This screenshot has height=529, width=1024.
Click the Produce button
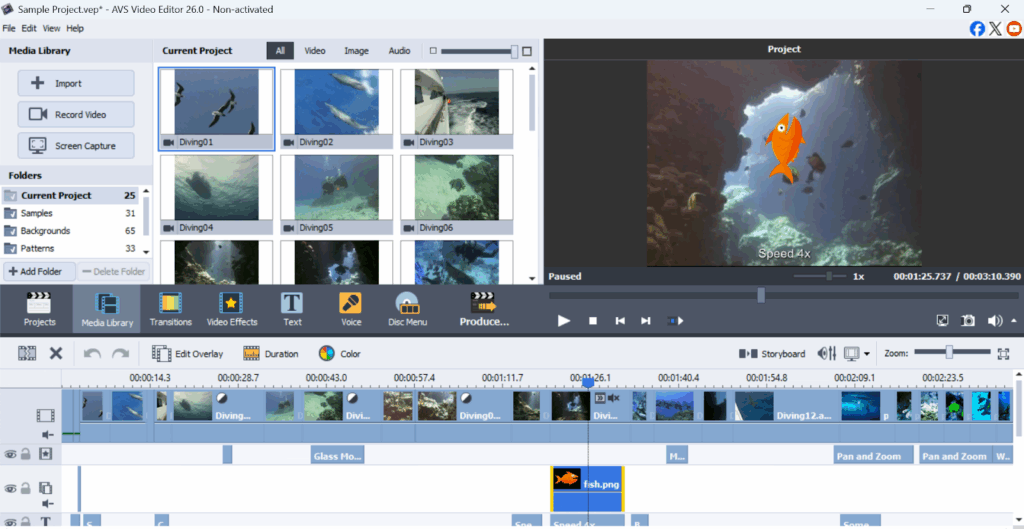point(484,309)
